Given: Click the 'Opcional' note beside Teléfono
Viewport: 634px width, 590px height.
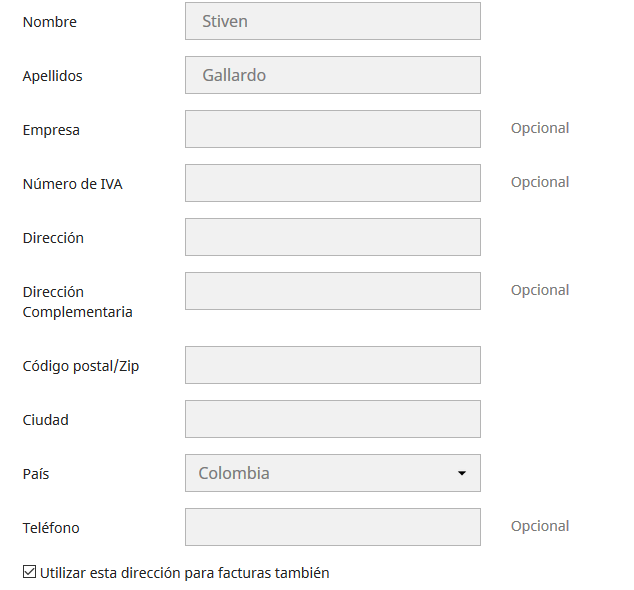Looking at the screenshot, I should coord(540,526).
